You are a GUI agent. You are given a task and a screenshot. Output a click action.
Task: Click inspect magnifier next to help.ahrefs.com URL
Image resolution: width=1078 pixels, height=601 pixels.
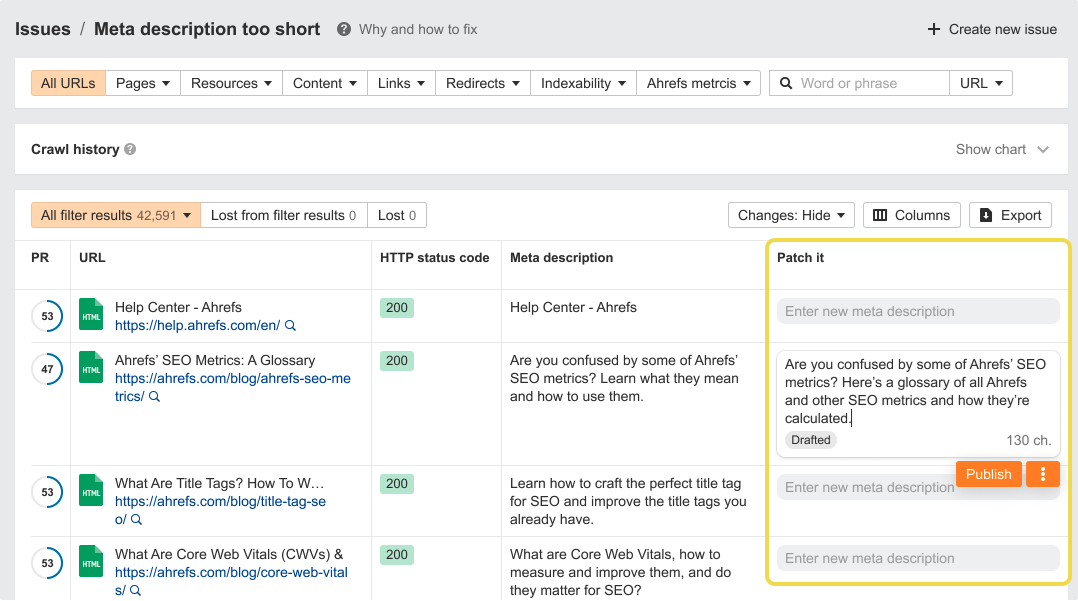(x=290, y=325)
